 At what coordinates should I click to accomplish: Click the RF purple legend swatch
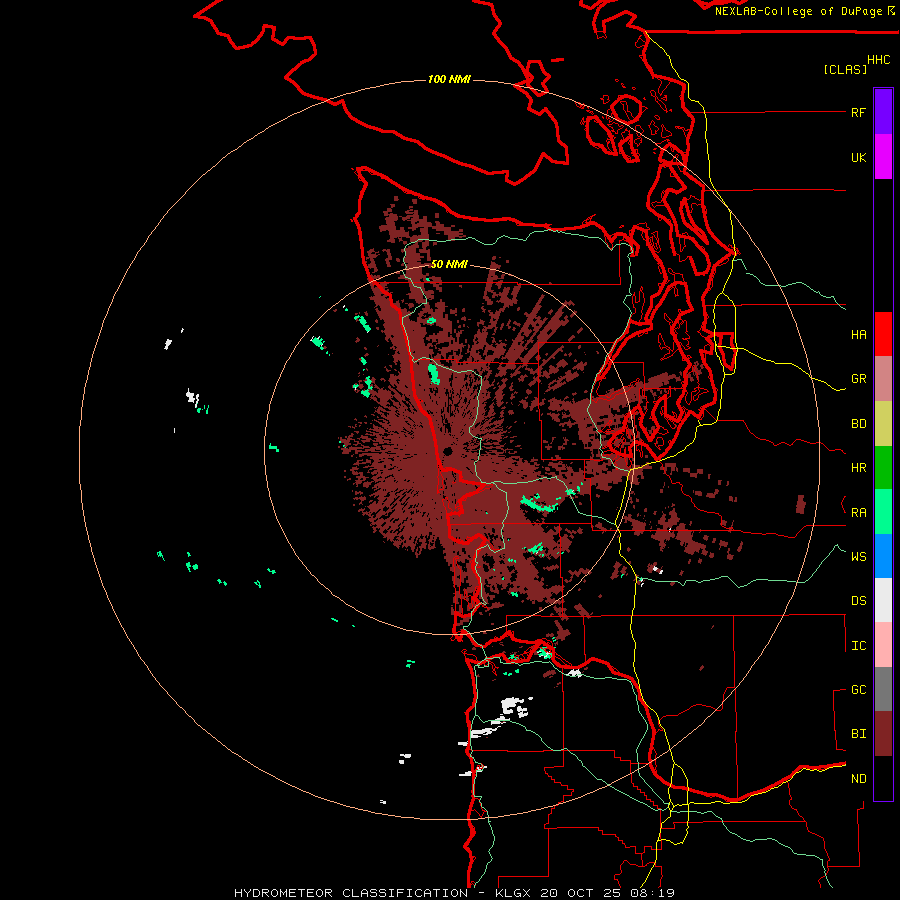[x=883, y=112]
